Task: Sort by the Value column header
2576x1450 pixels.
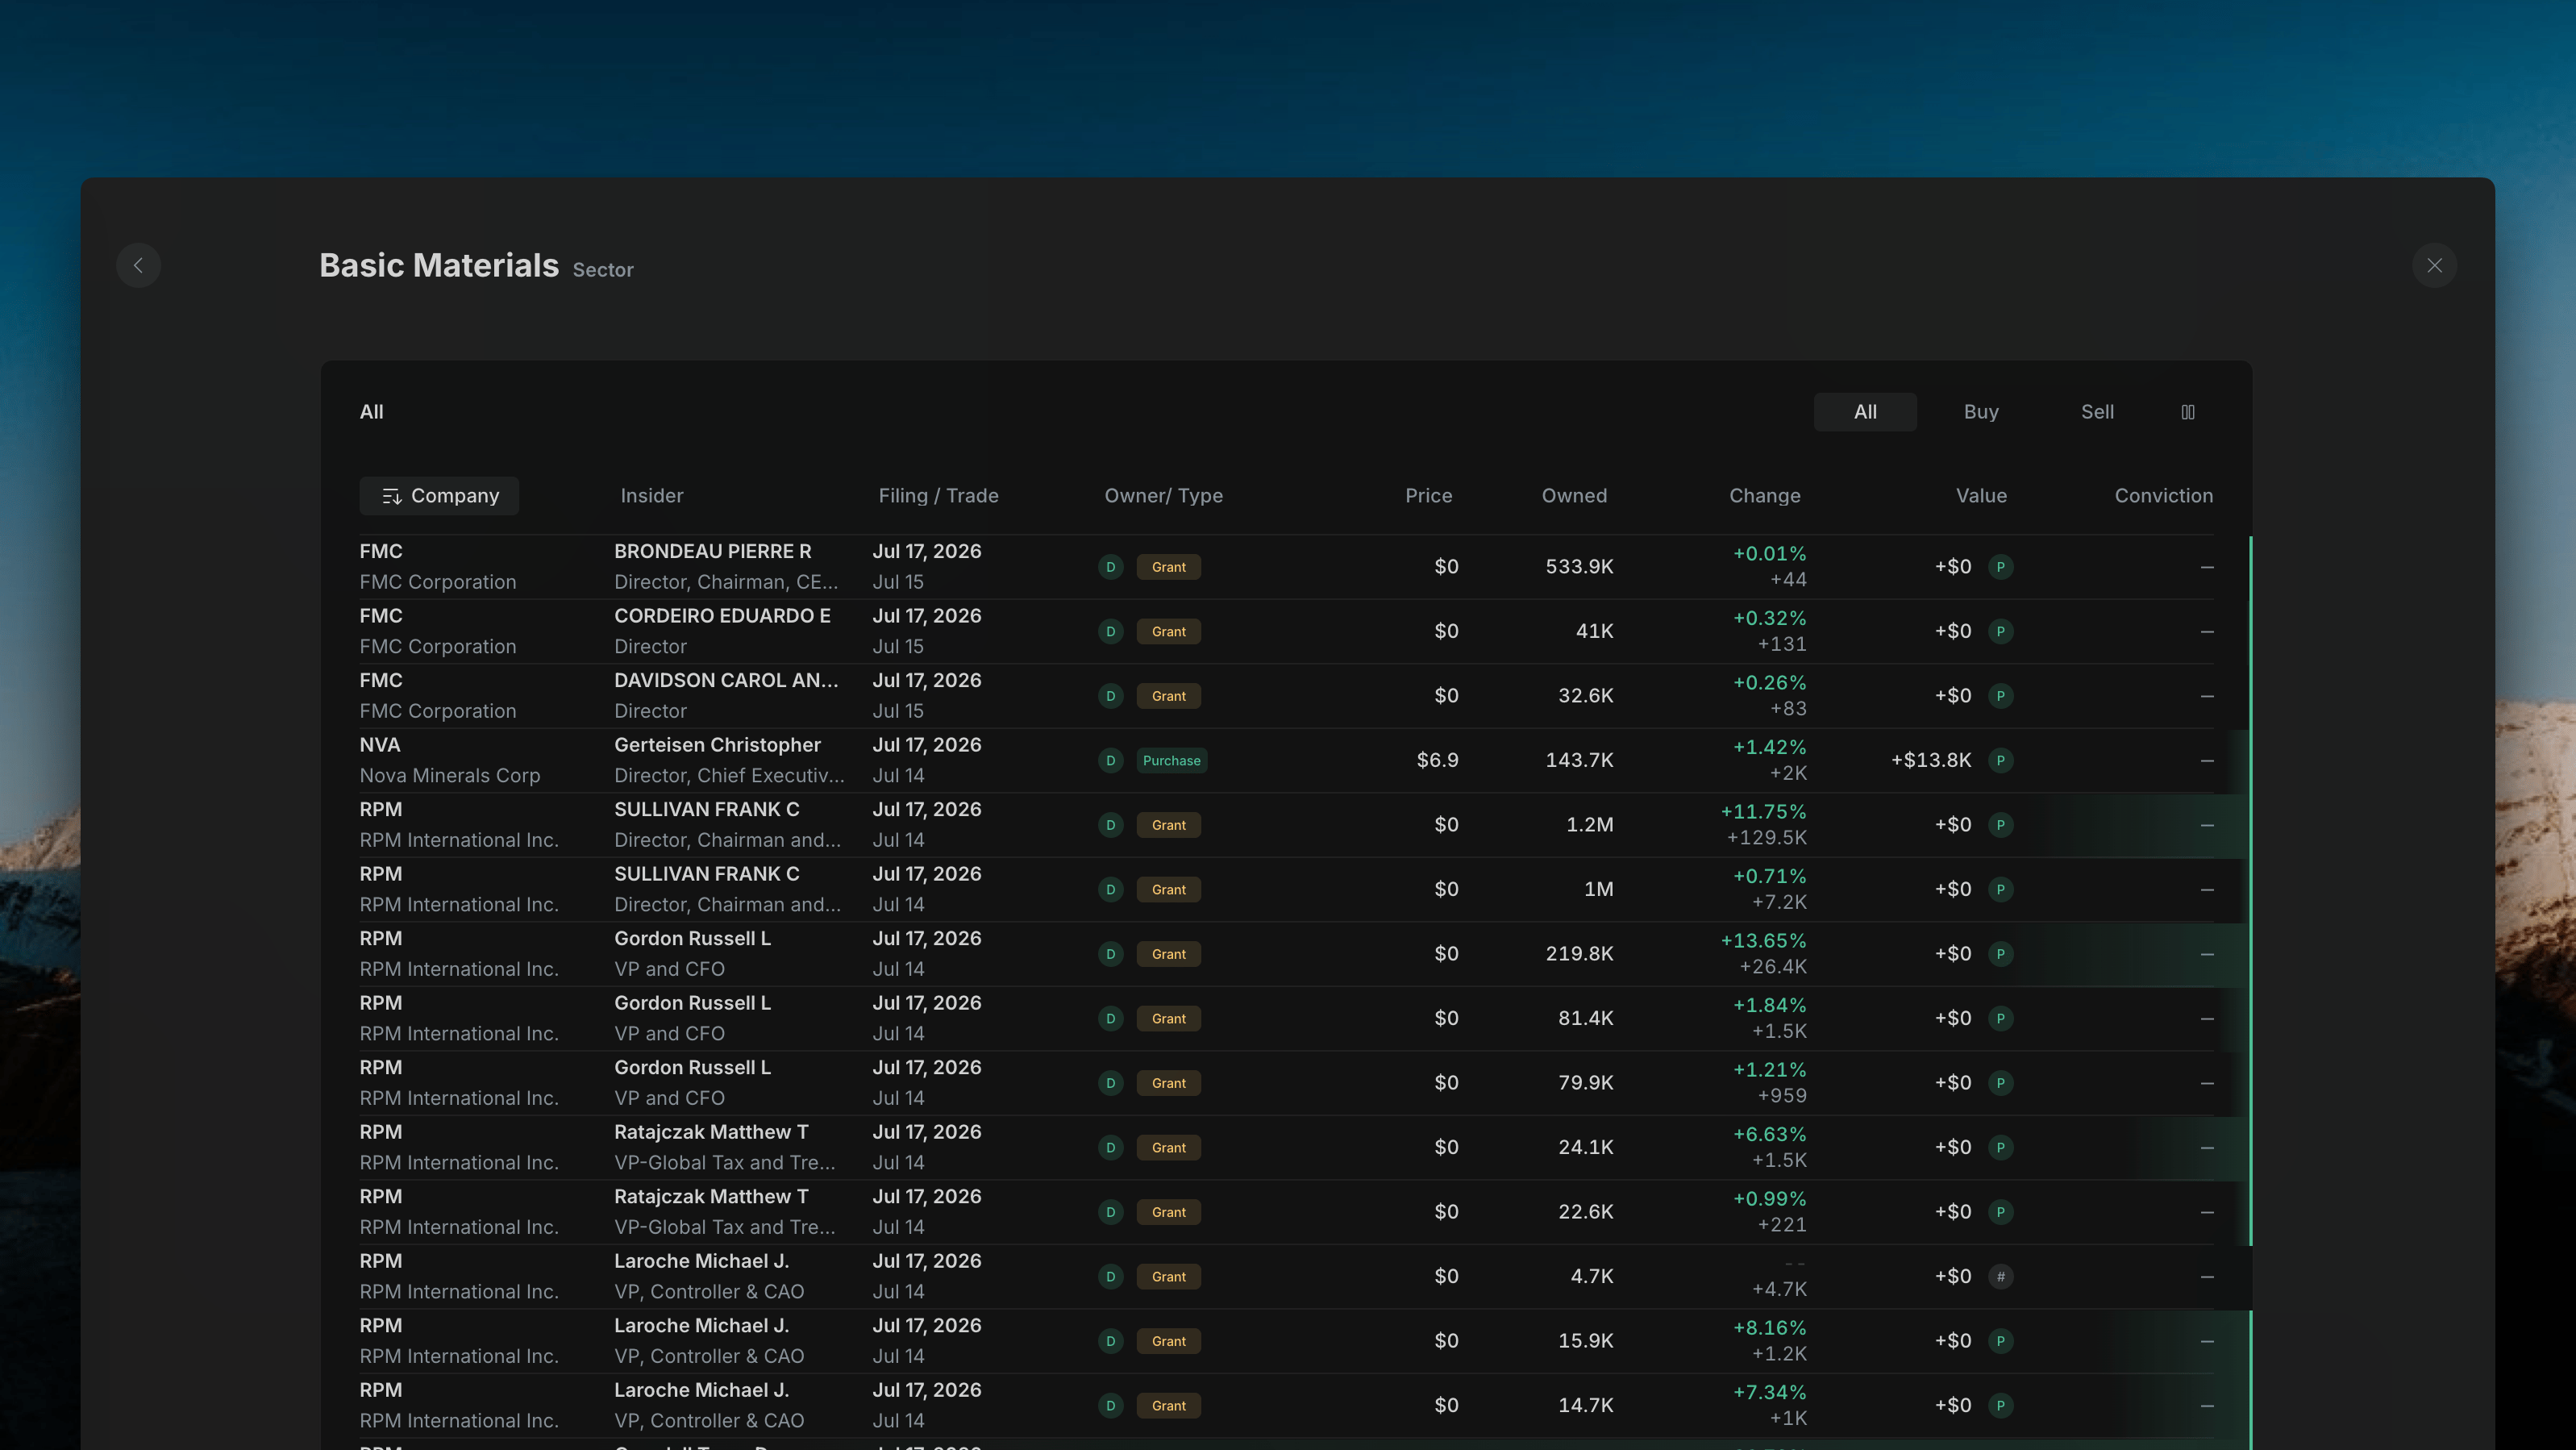Action: [1981, 496]
